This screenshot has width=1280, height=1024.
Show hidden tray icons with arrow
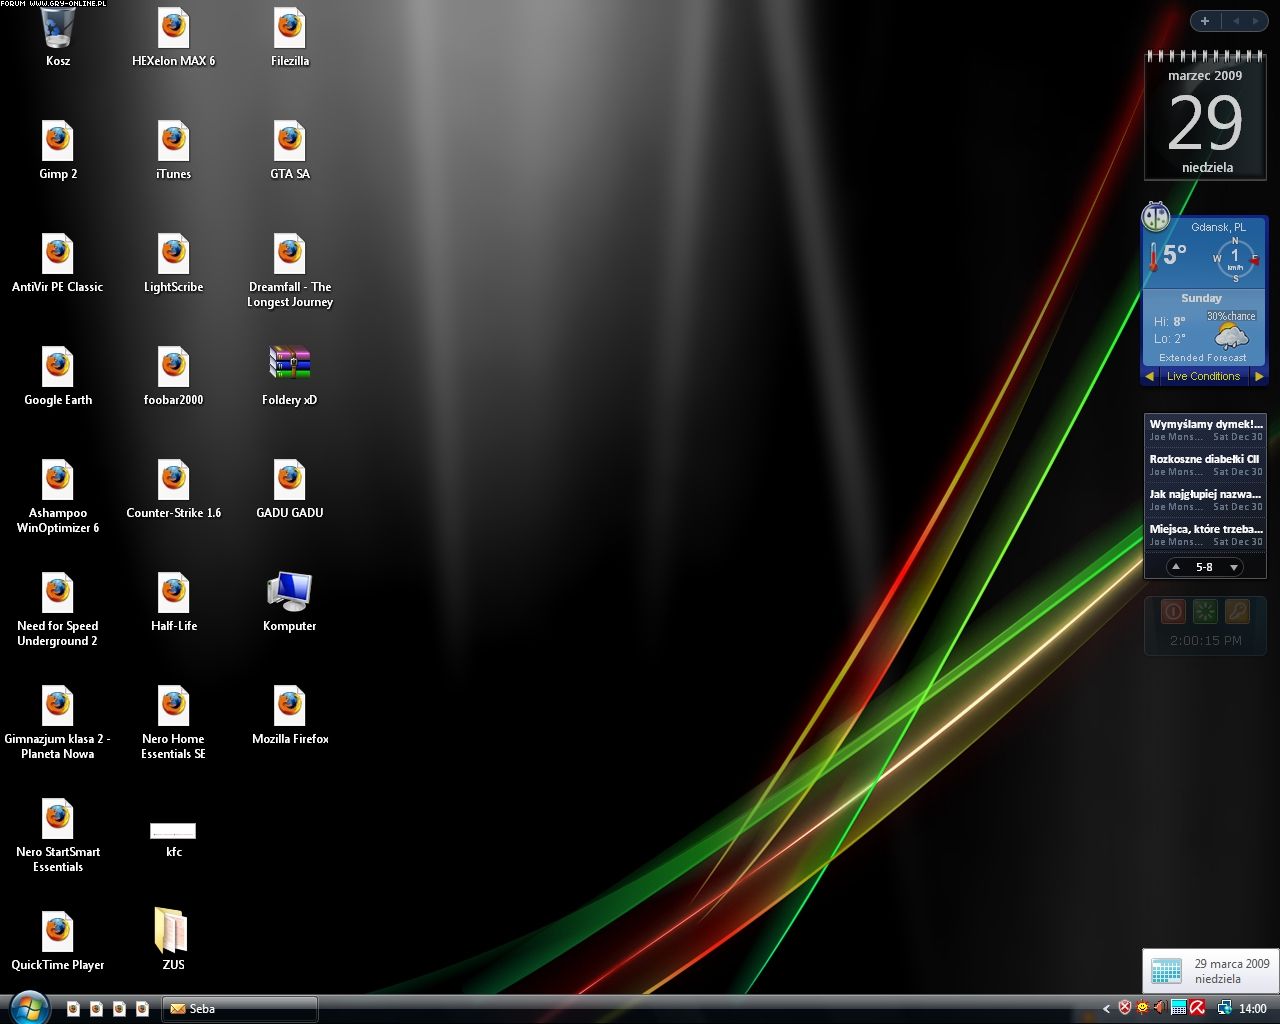pyautogui.click(x=1106, y=1009)
